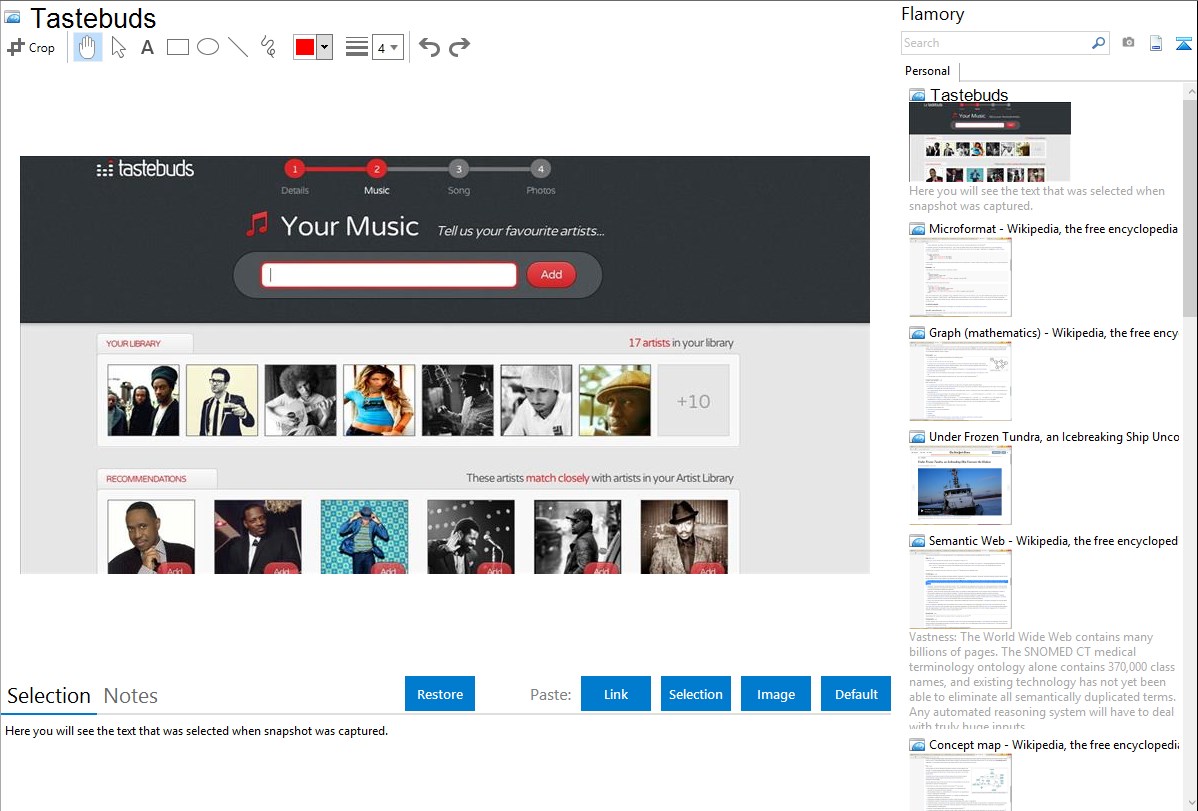Viewport: 1198px width, 811px height.
Task: Click the camera capture snapshot icon
Action: point(1128,43)
